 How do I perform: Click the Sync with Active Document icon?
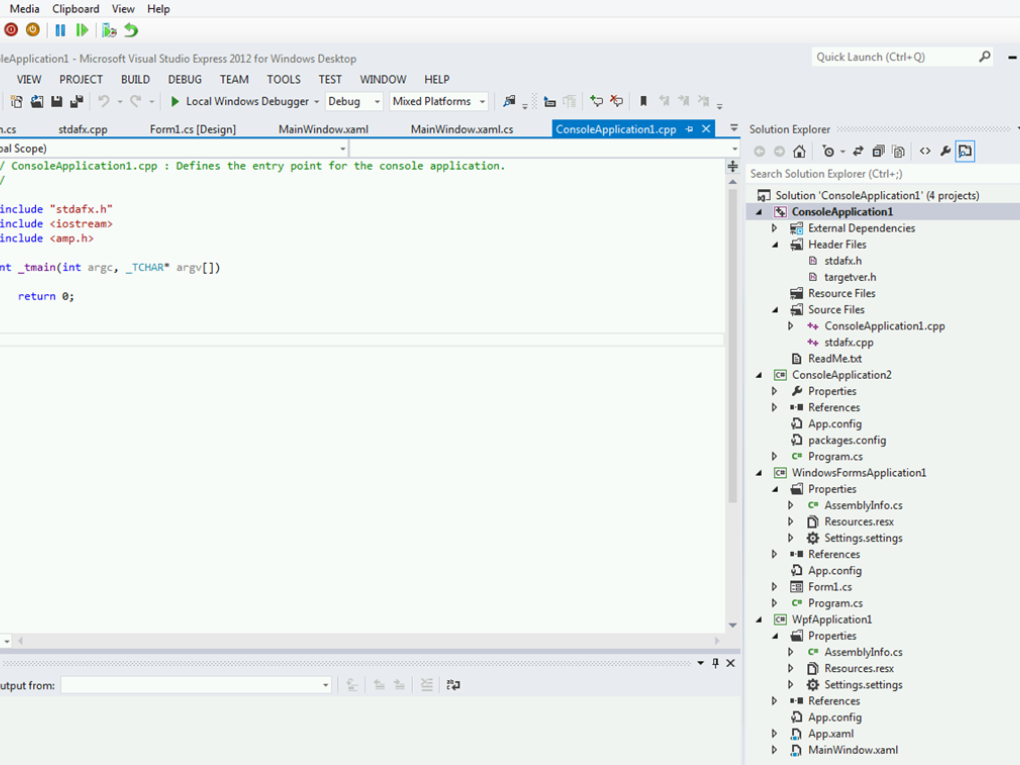coord(858,152)
